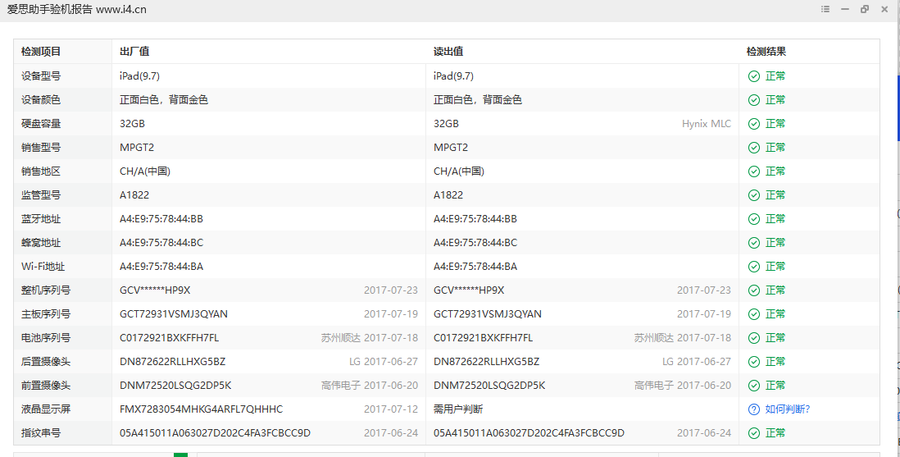The image size is (900, 457).
Task: Click factory value MPGT2 in 销售型号 row
Action: coord(137,148)
